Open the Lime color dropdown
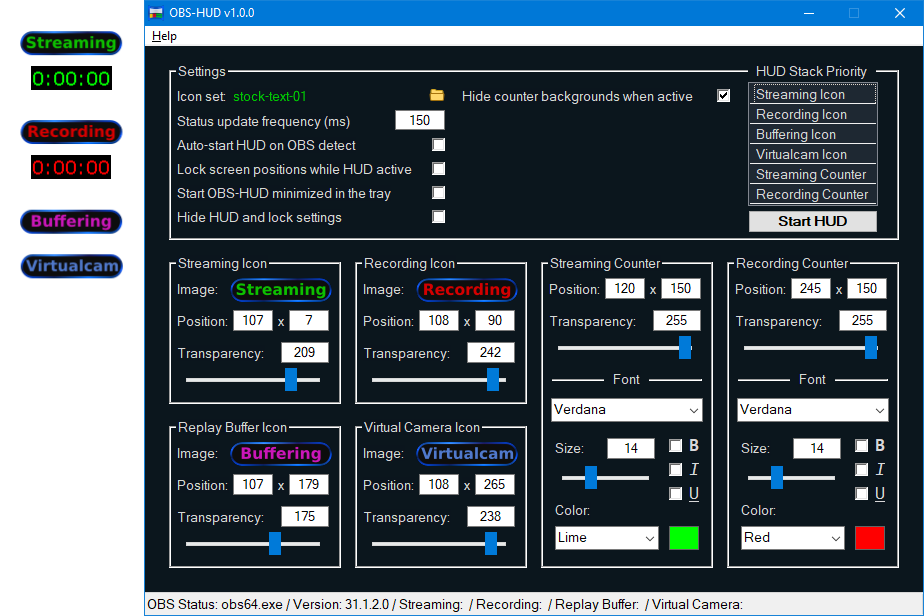This screenshot has height=616, width=924. [x=606, y=538]
